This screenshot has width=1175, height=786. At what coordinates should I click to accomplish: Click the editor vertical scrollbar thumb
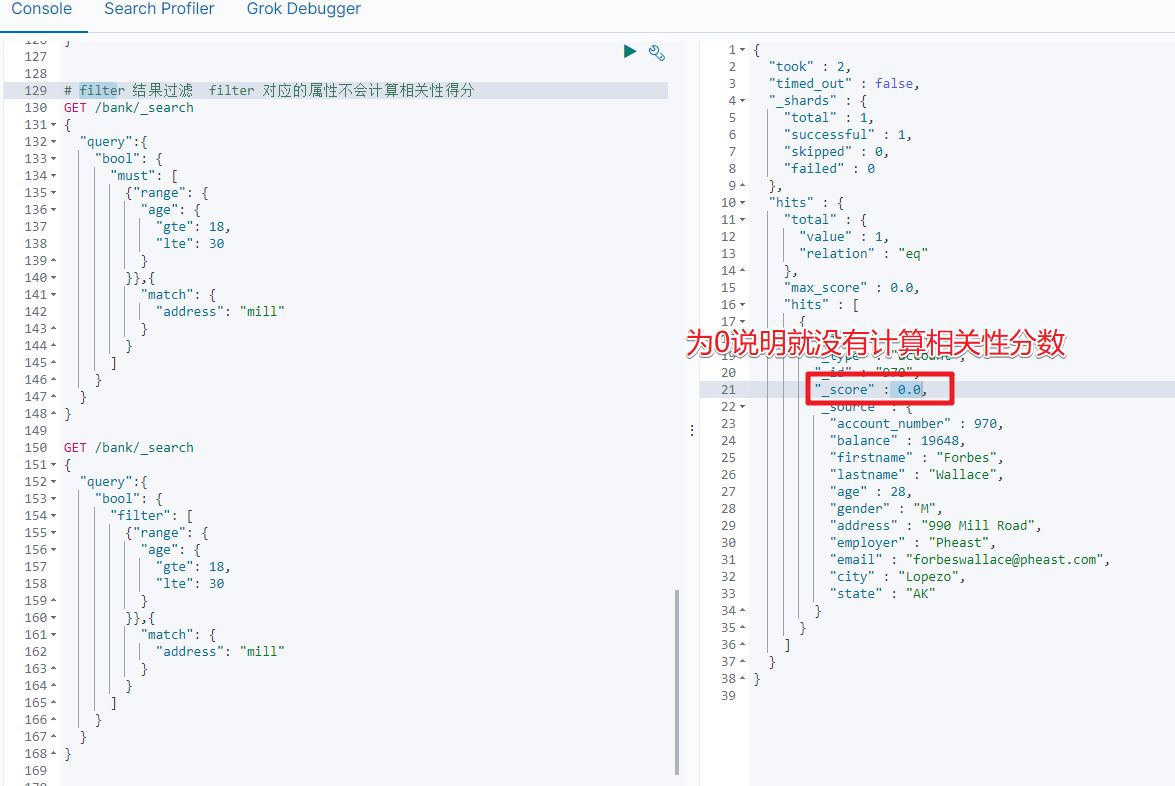(x=677, y=682)
